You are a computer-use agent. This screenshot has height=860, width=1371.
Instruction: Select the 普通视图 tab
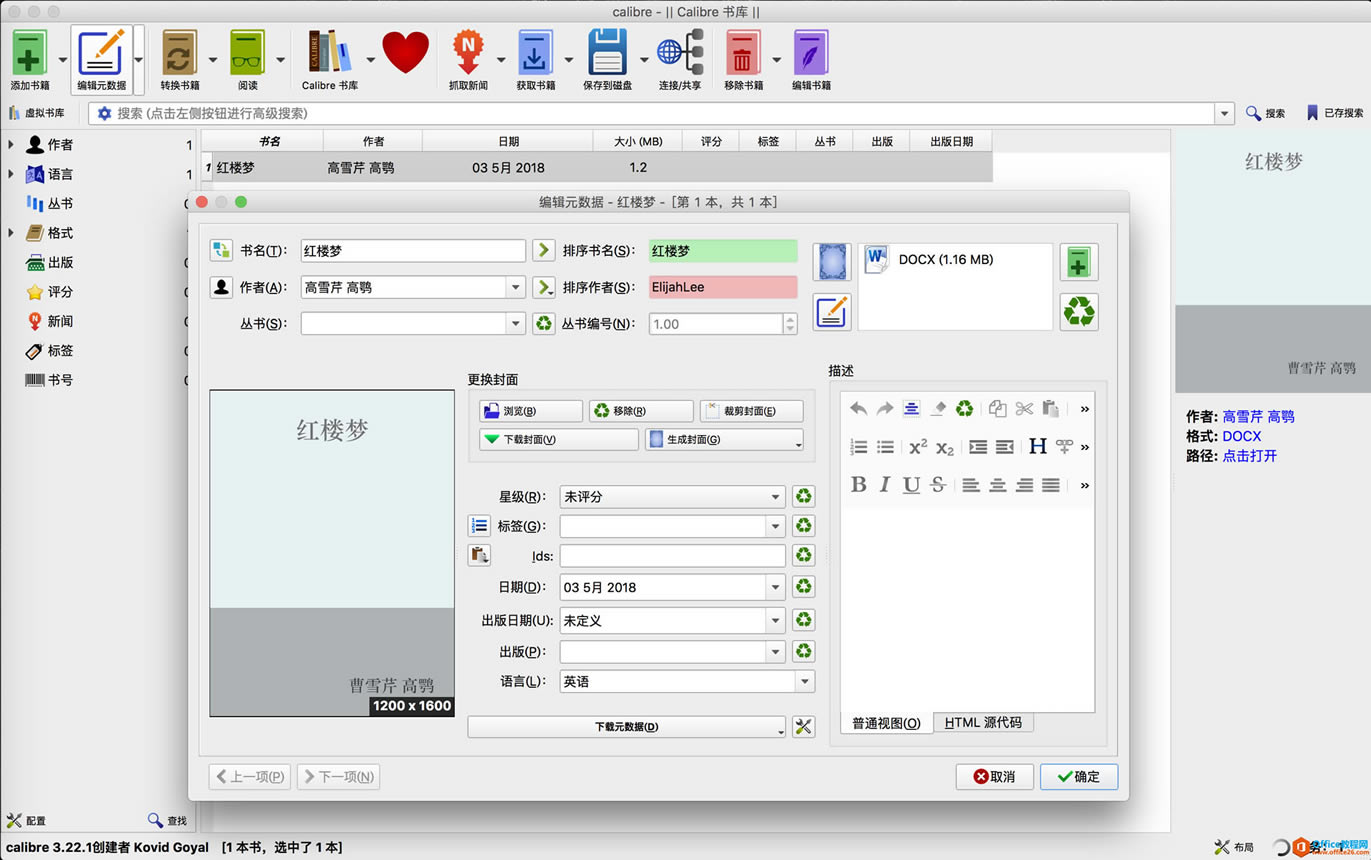point(884,722)
